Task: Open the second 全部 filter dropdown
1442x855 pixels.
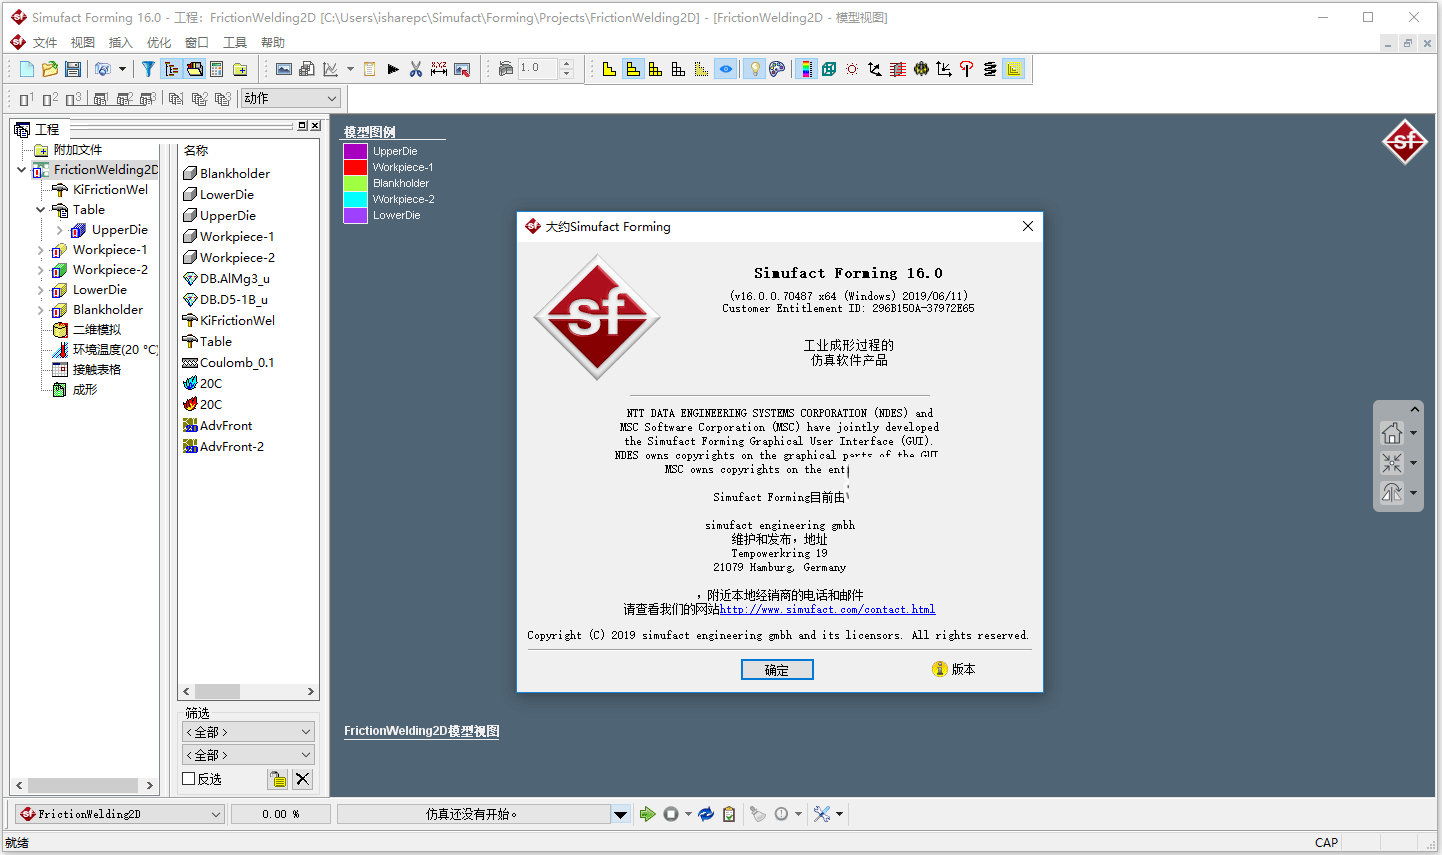Action: (248, 755)
